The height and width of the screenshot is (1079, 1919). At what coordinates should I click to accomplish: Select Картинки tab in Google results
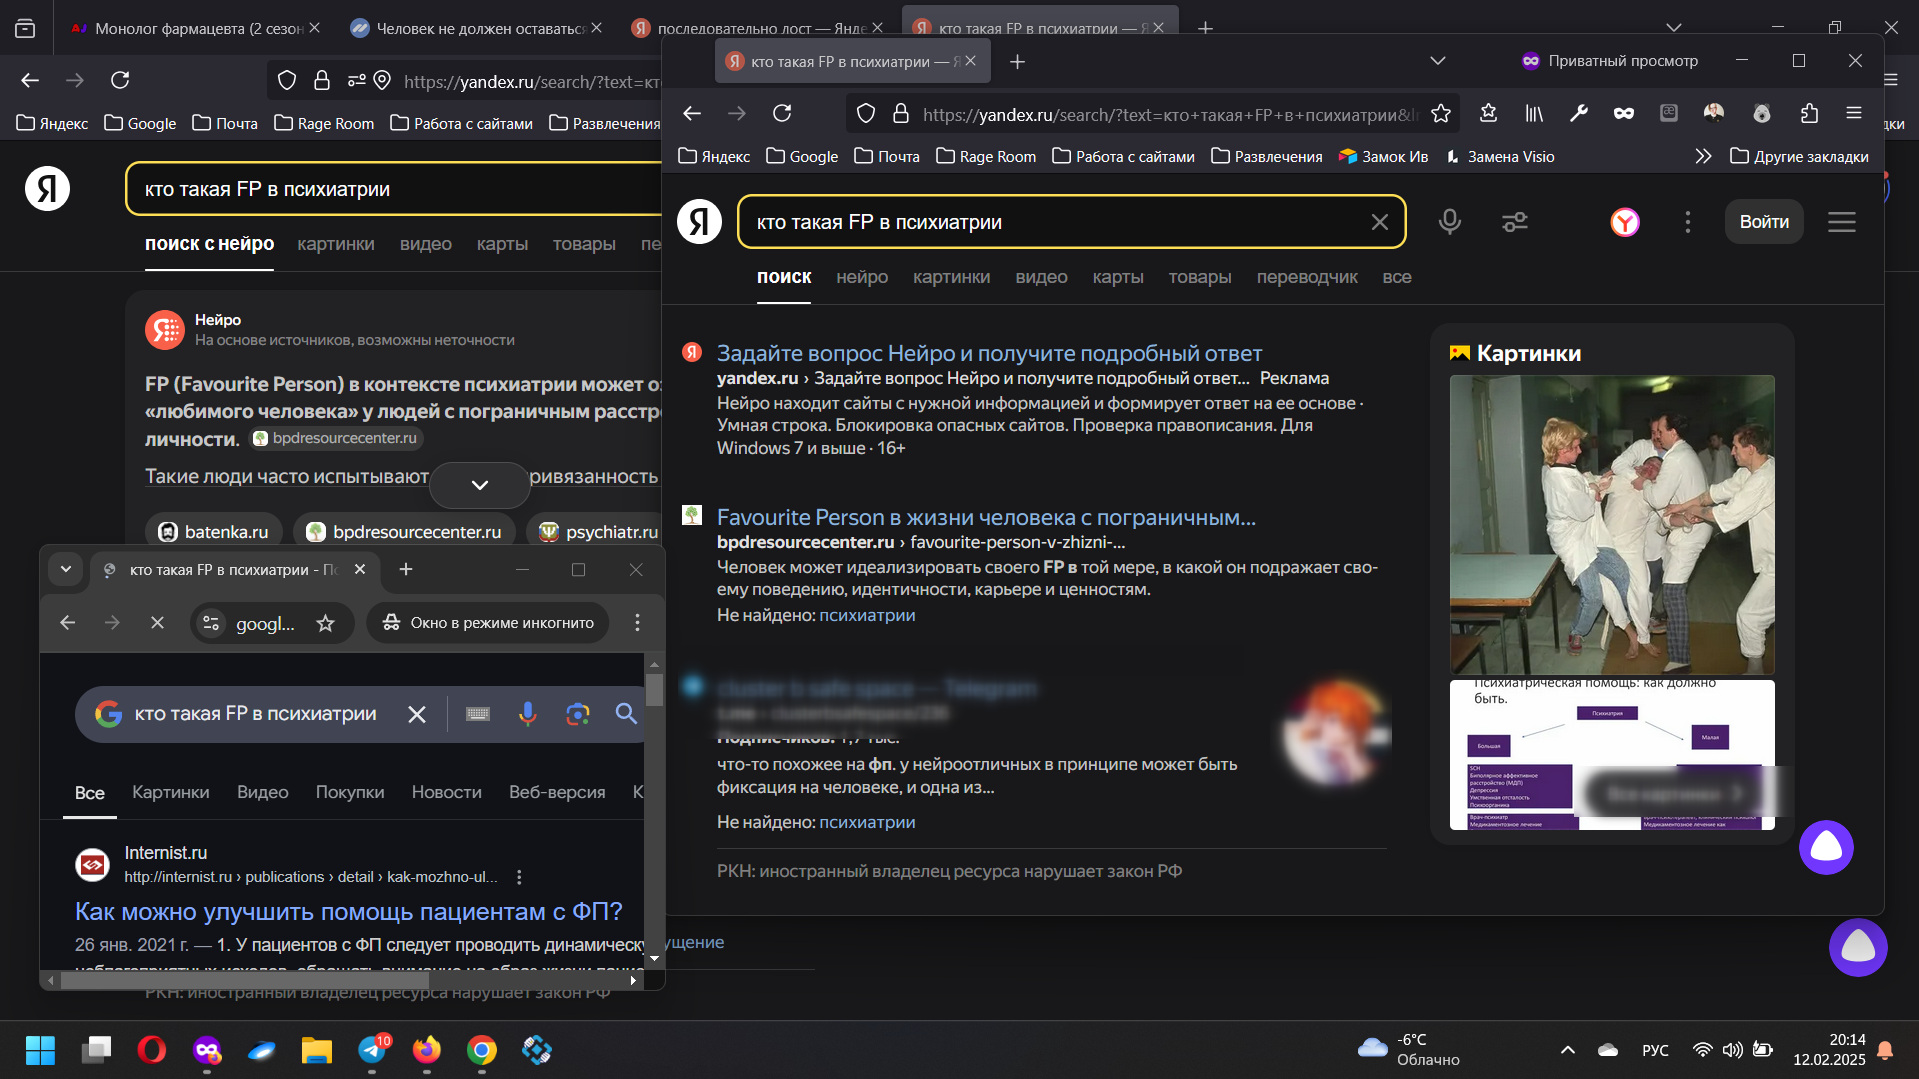[171, 792]
